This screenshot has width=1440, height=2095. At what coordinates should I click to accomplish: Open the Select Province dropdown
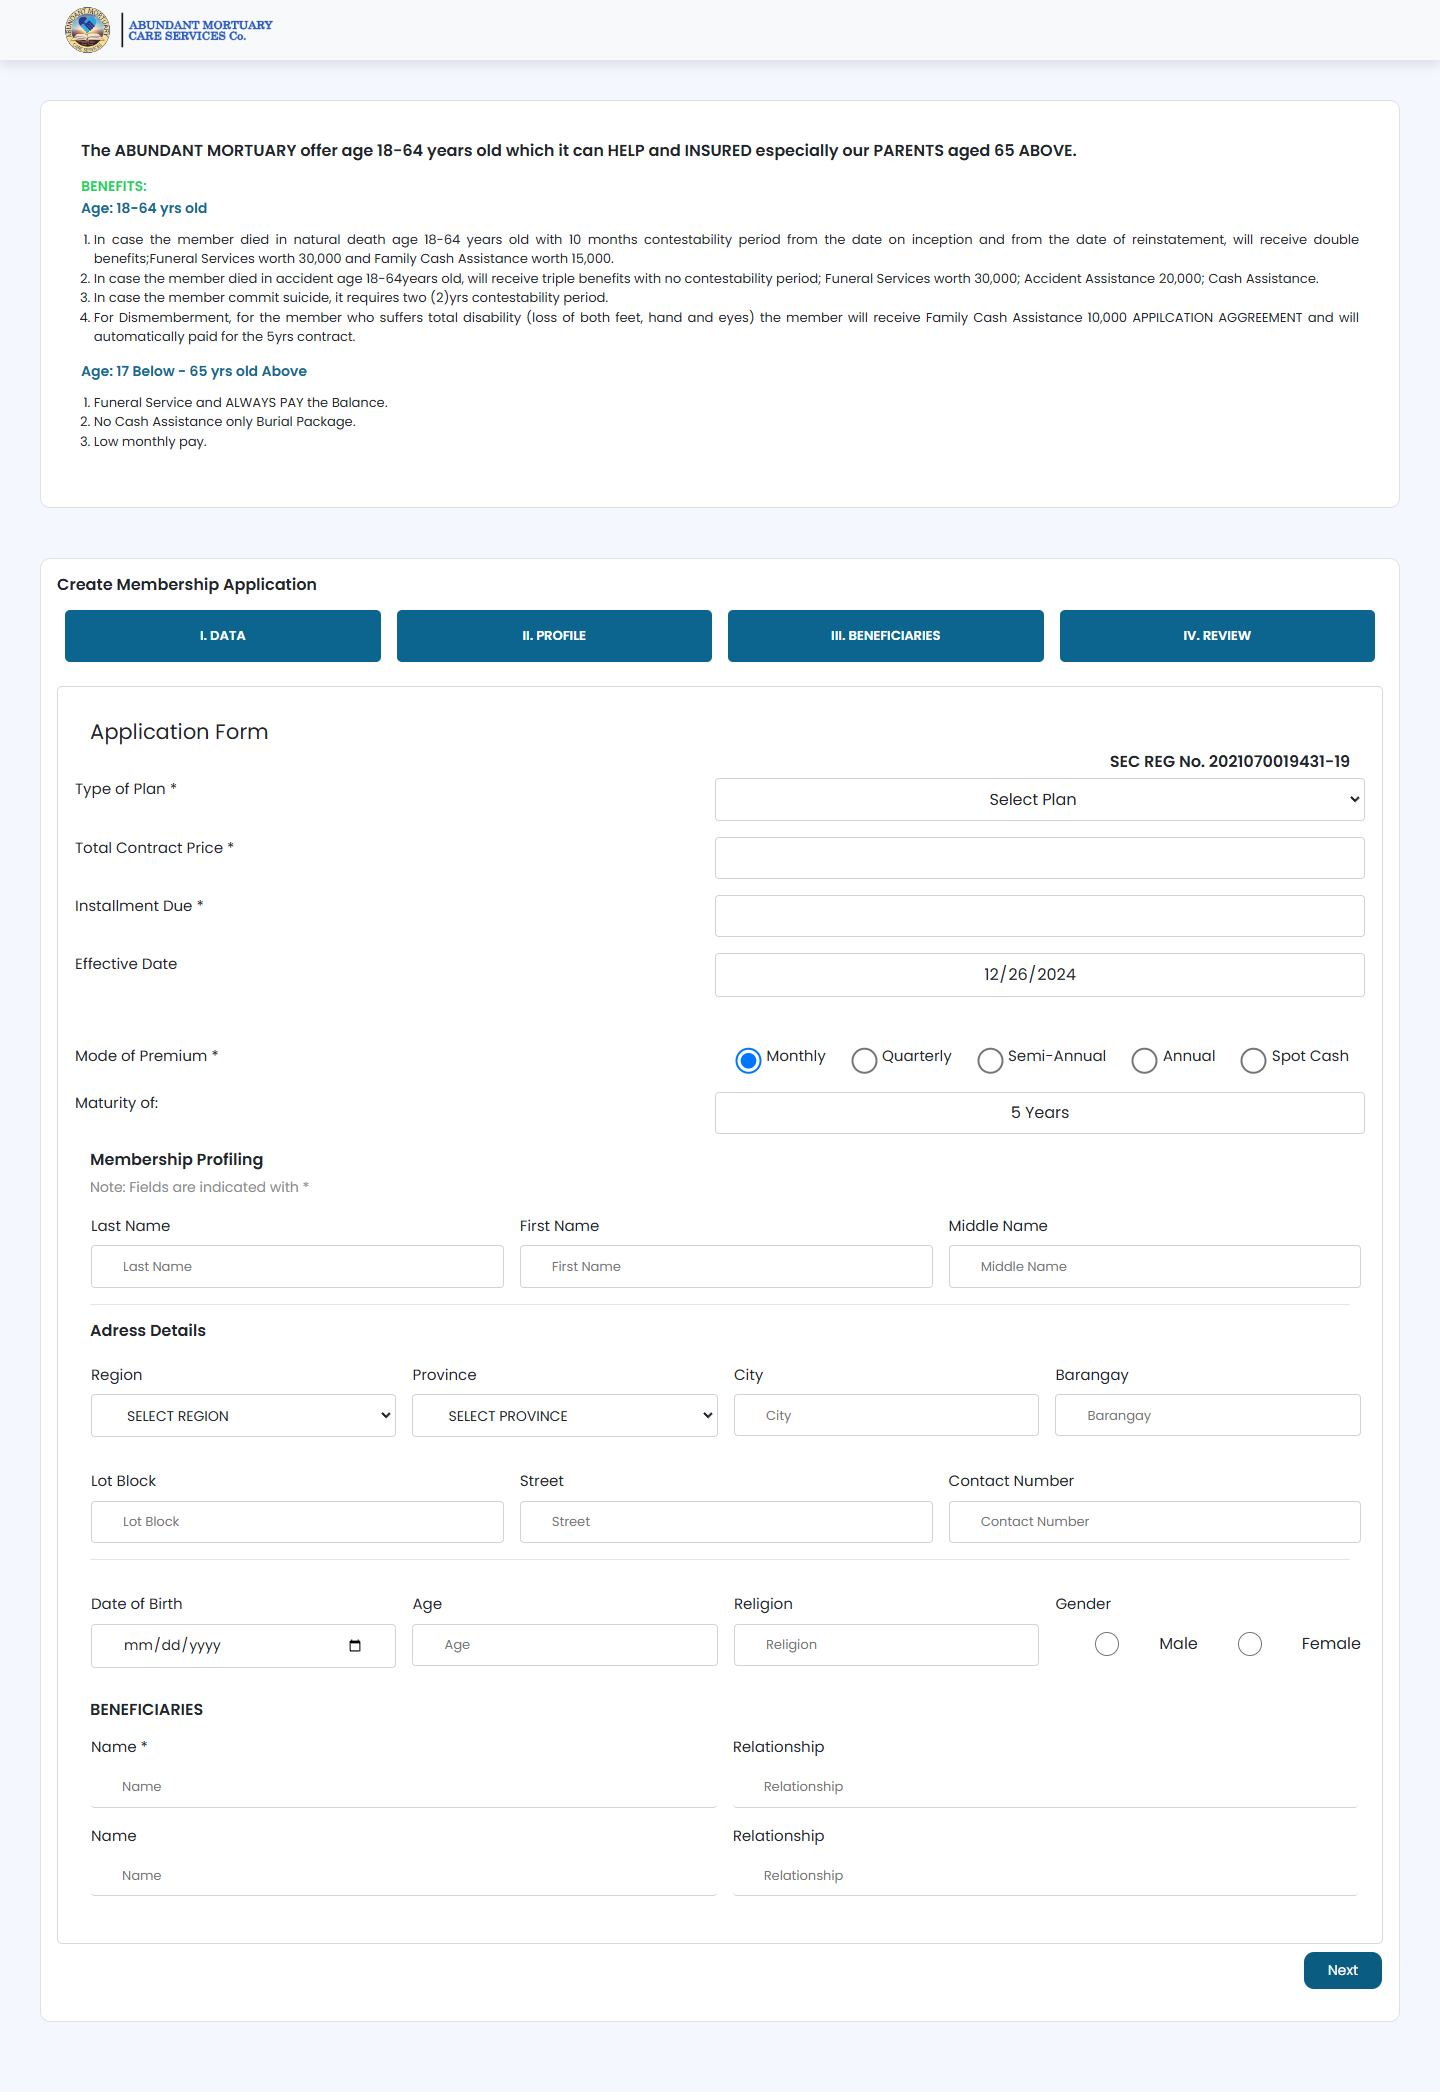coord(564,1416)
